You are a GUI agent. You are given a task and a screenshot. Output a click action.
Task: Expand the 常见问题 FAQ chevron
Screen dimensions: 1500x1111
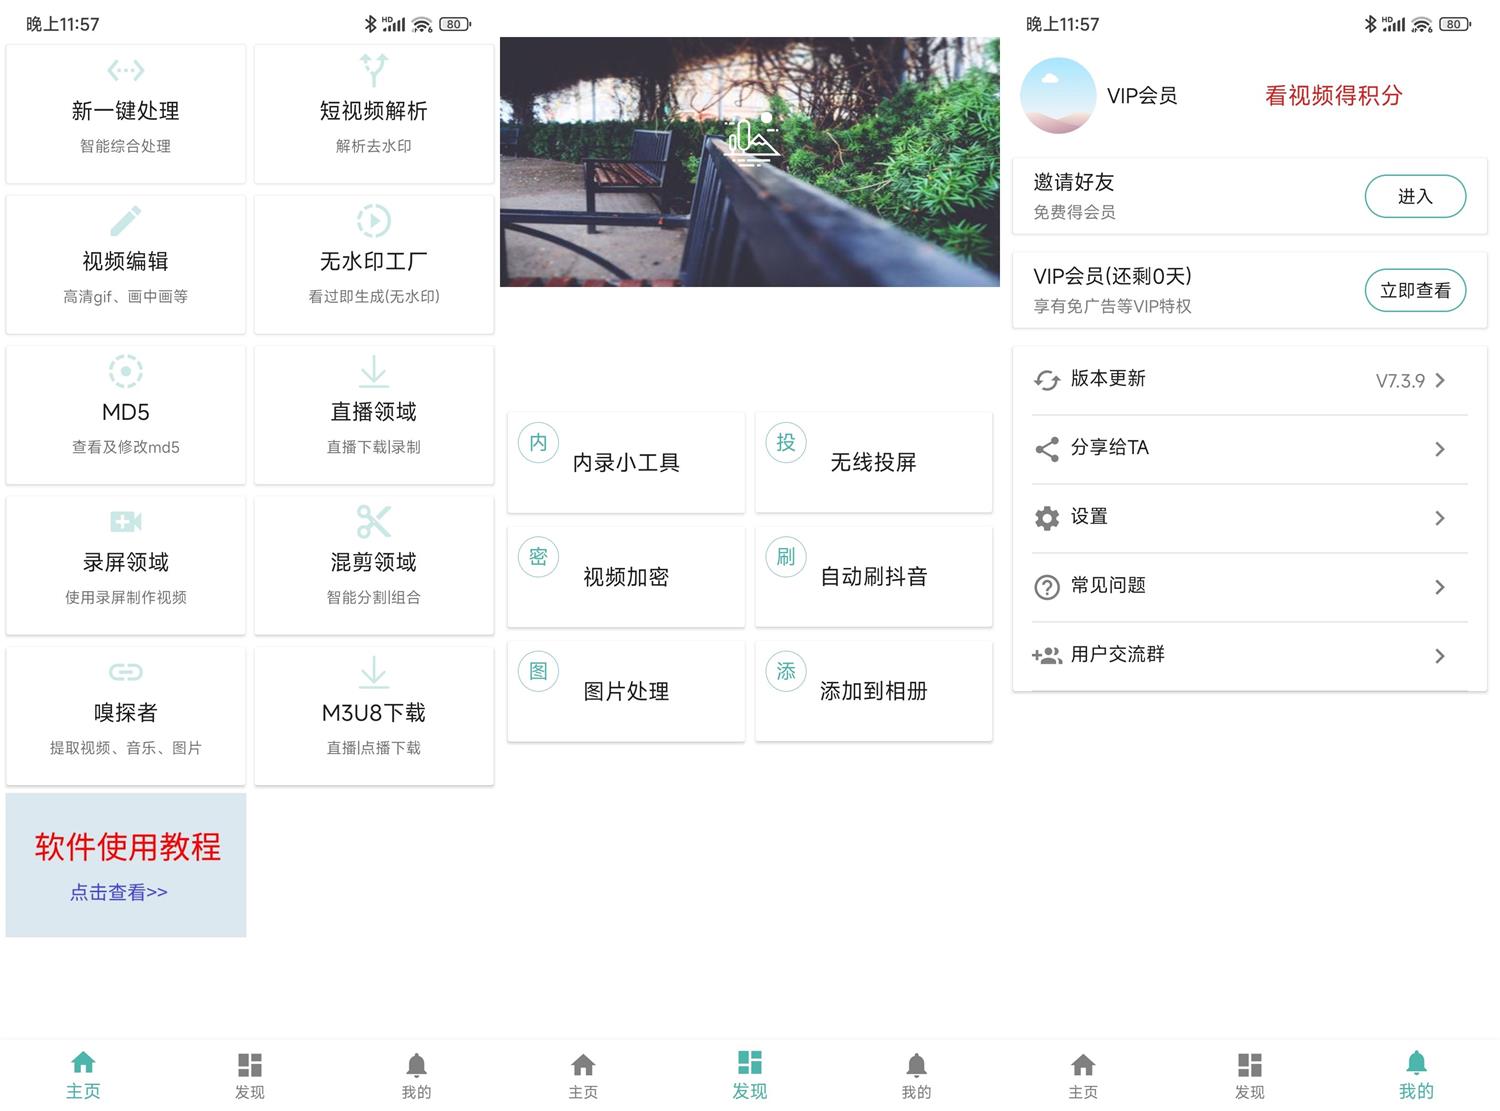coord(1440,587)
